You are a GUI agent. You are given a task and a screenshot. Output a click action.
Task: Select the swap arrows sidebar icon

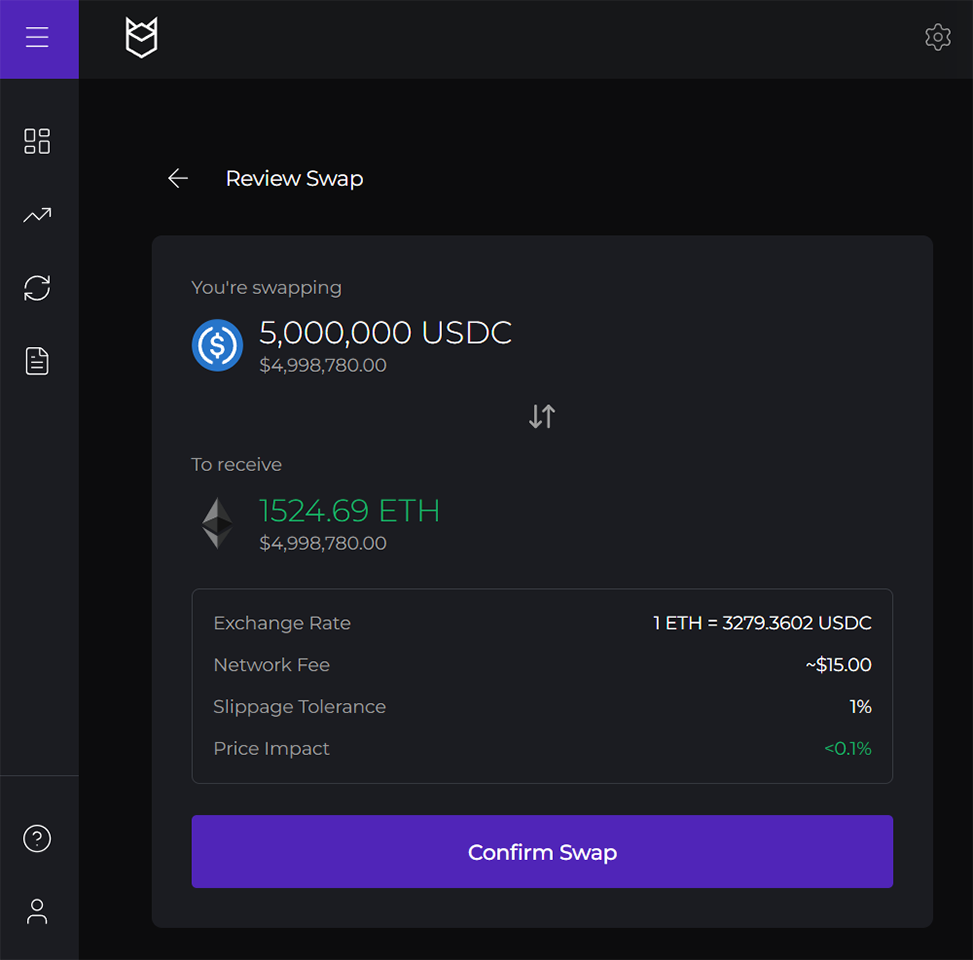coord(37,288)
